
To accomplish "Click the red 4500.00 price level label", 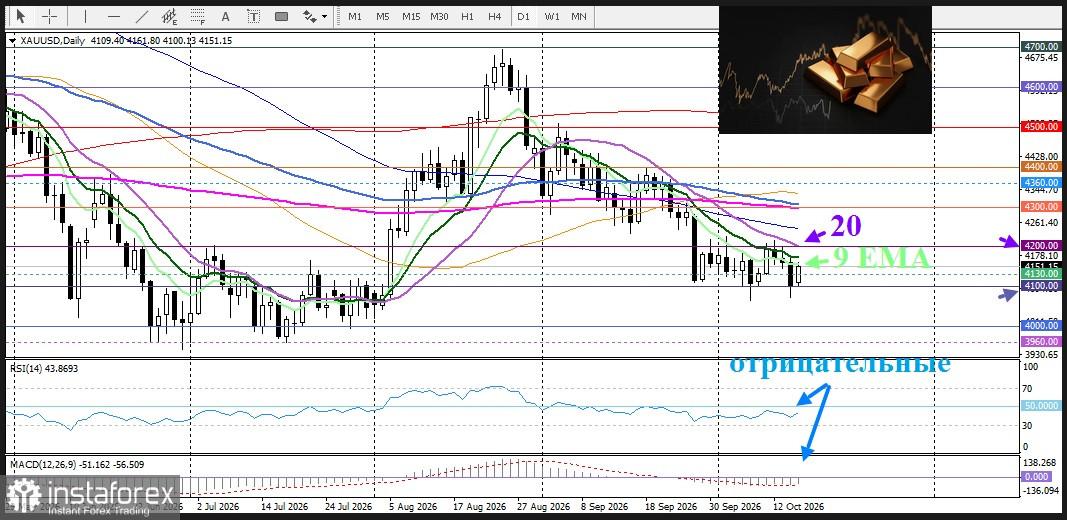I will point(1041,126).
